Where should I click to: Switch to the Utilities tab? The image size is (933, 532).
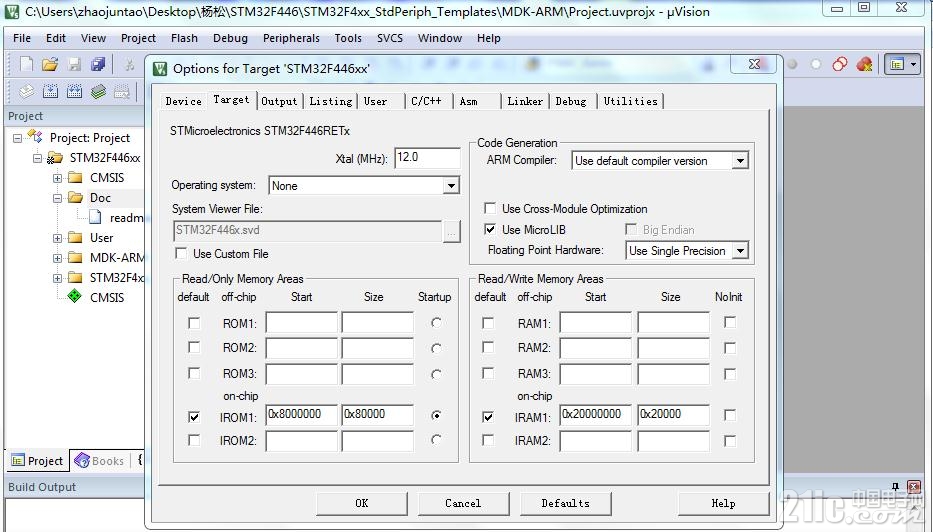coord(631,101)
